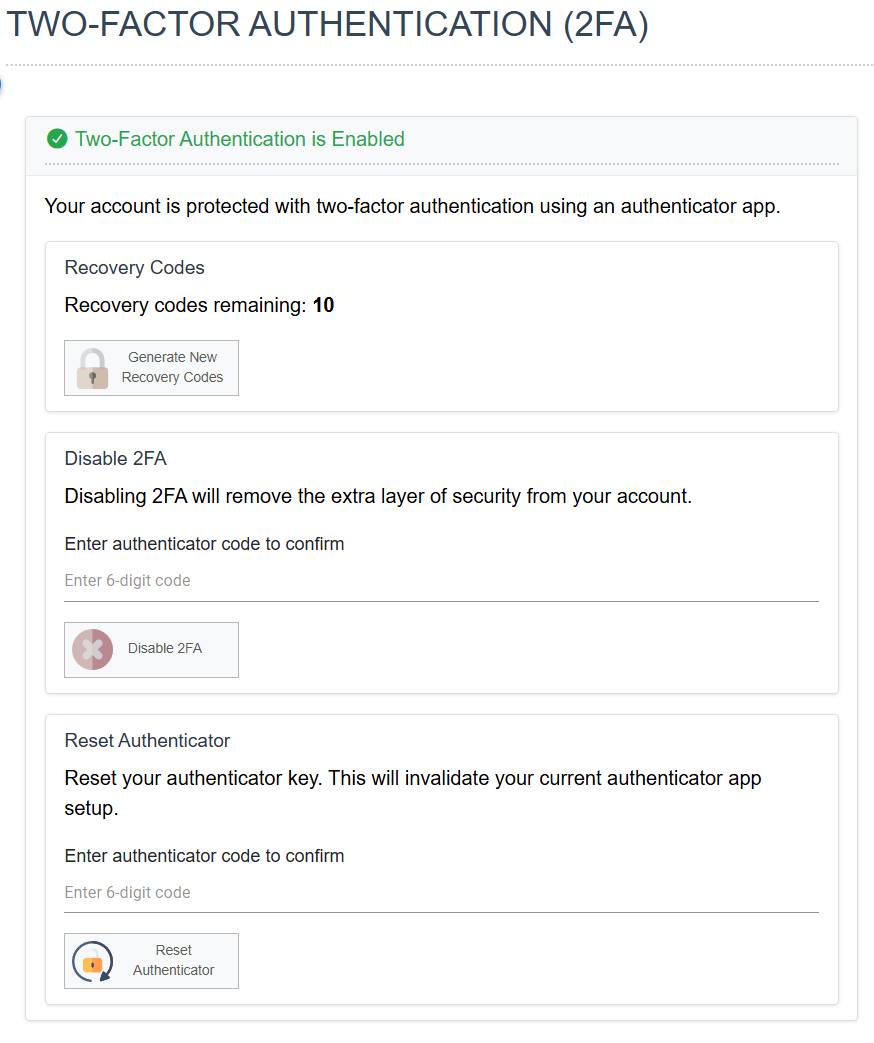
Task: Click the red X disable icon
Action: (92, 649)
